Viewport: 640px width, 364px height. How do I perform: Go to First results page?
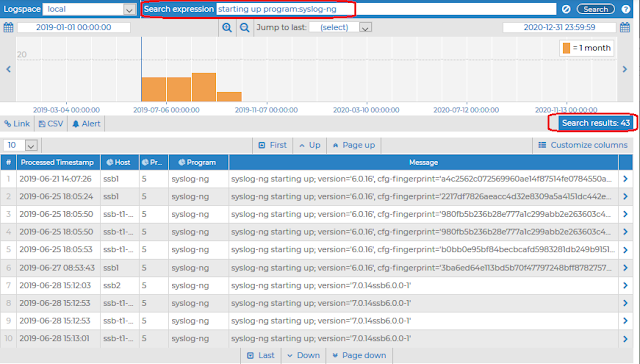(273, 145)
